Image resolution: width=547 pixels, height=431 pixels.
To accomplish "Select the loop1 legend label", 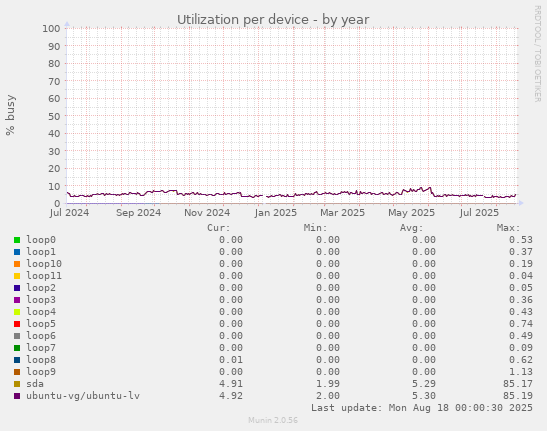I will tap(41, 252).
